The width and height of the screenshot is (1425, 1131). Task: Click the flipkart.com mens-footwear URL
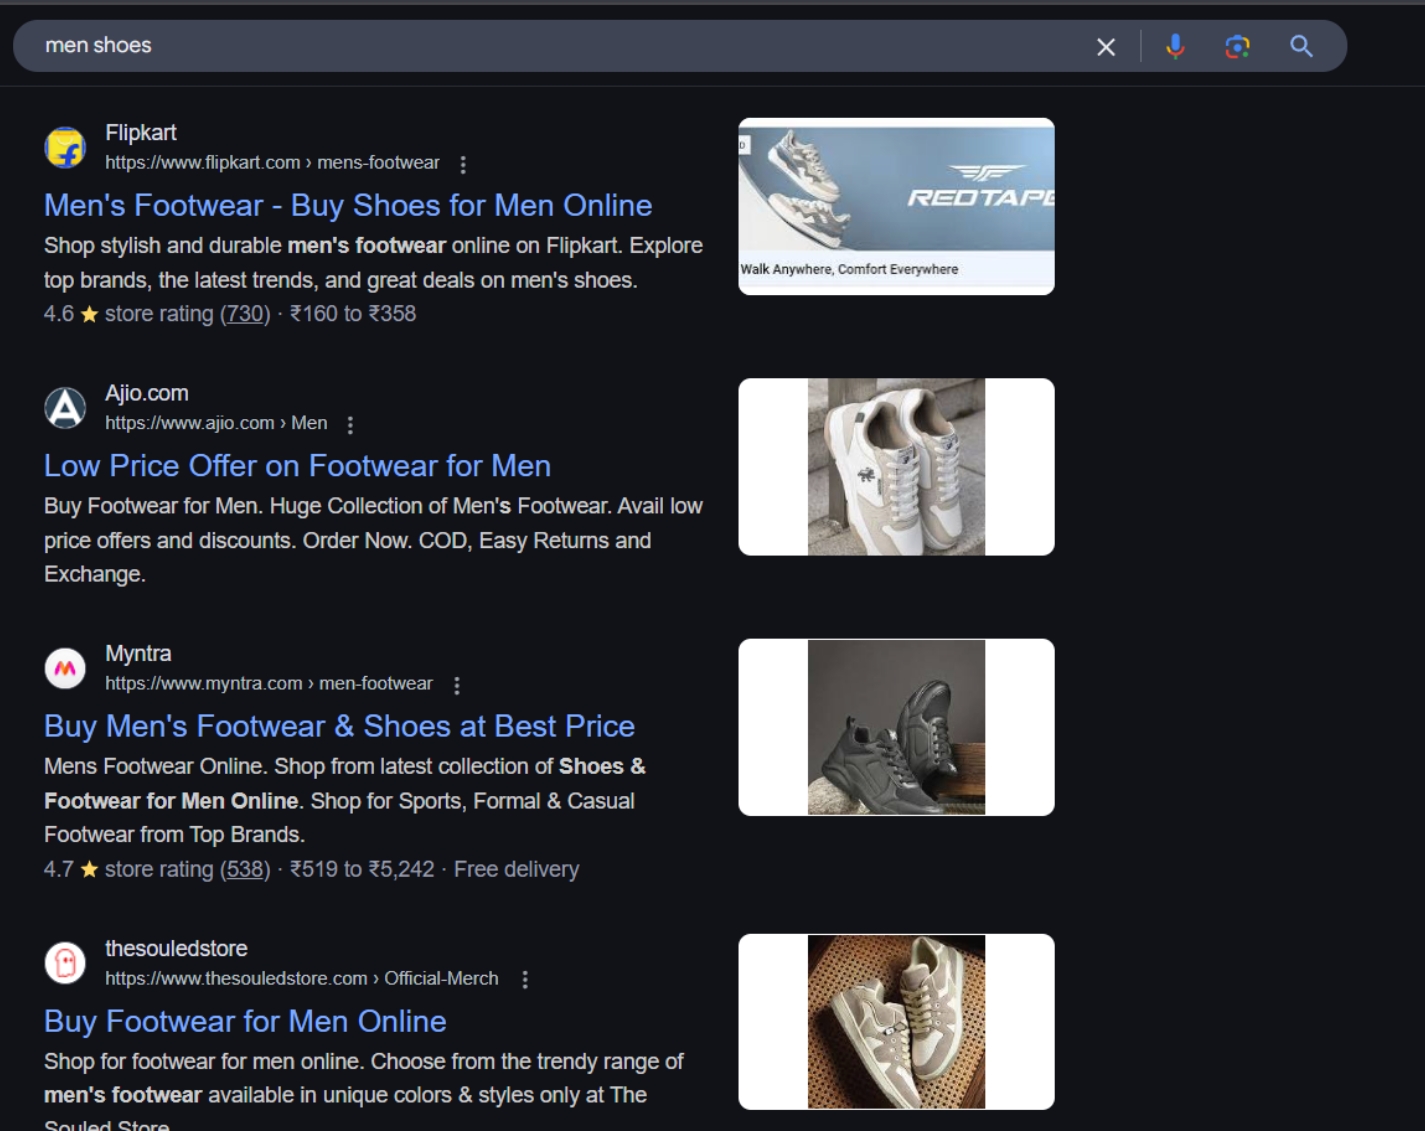(272, 163)
